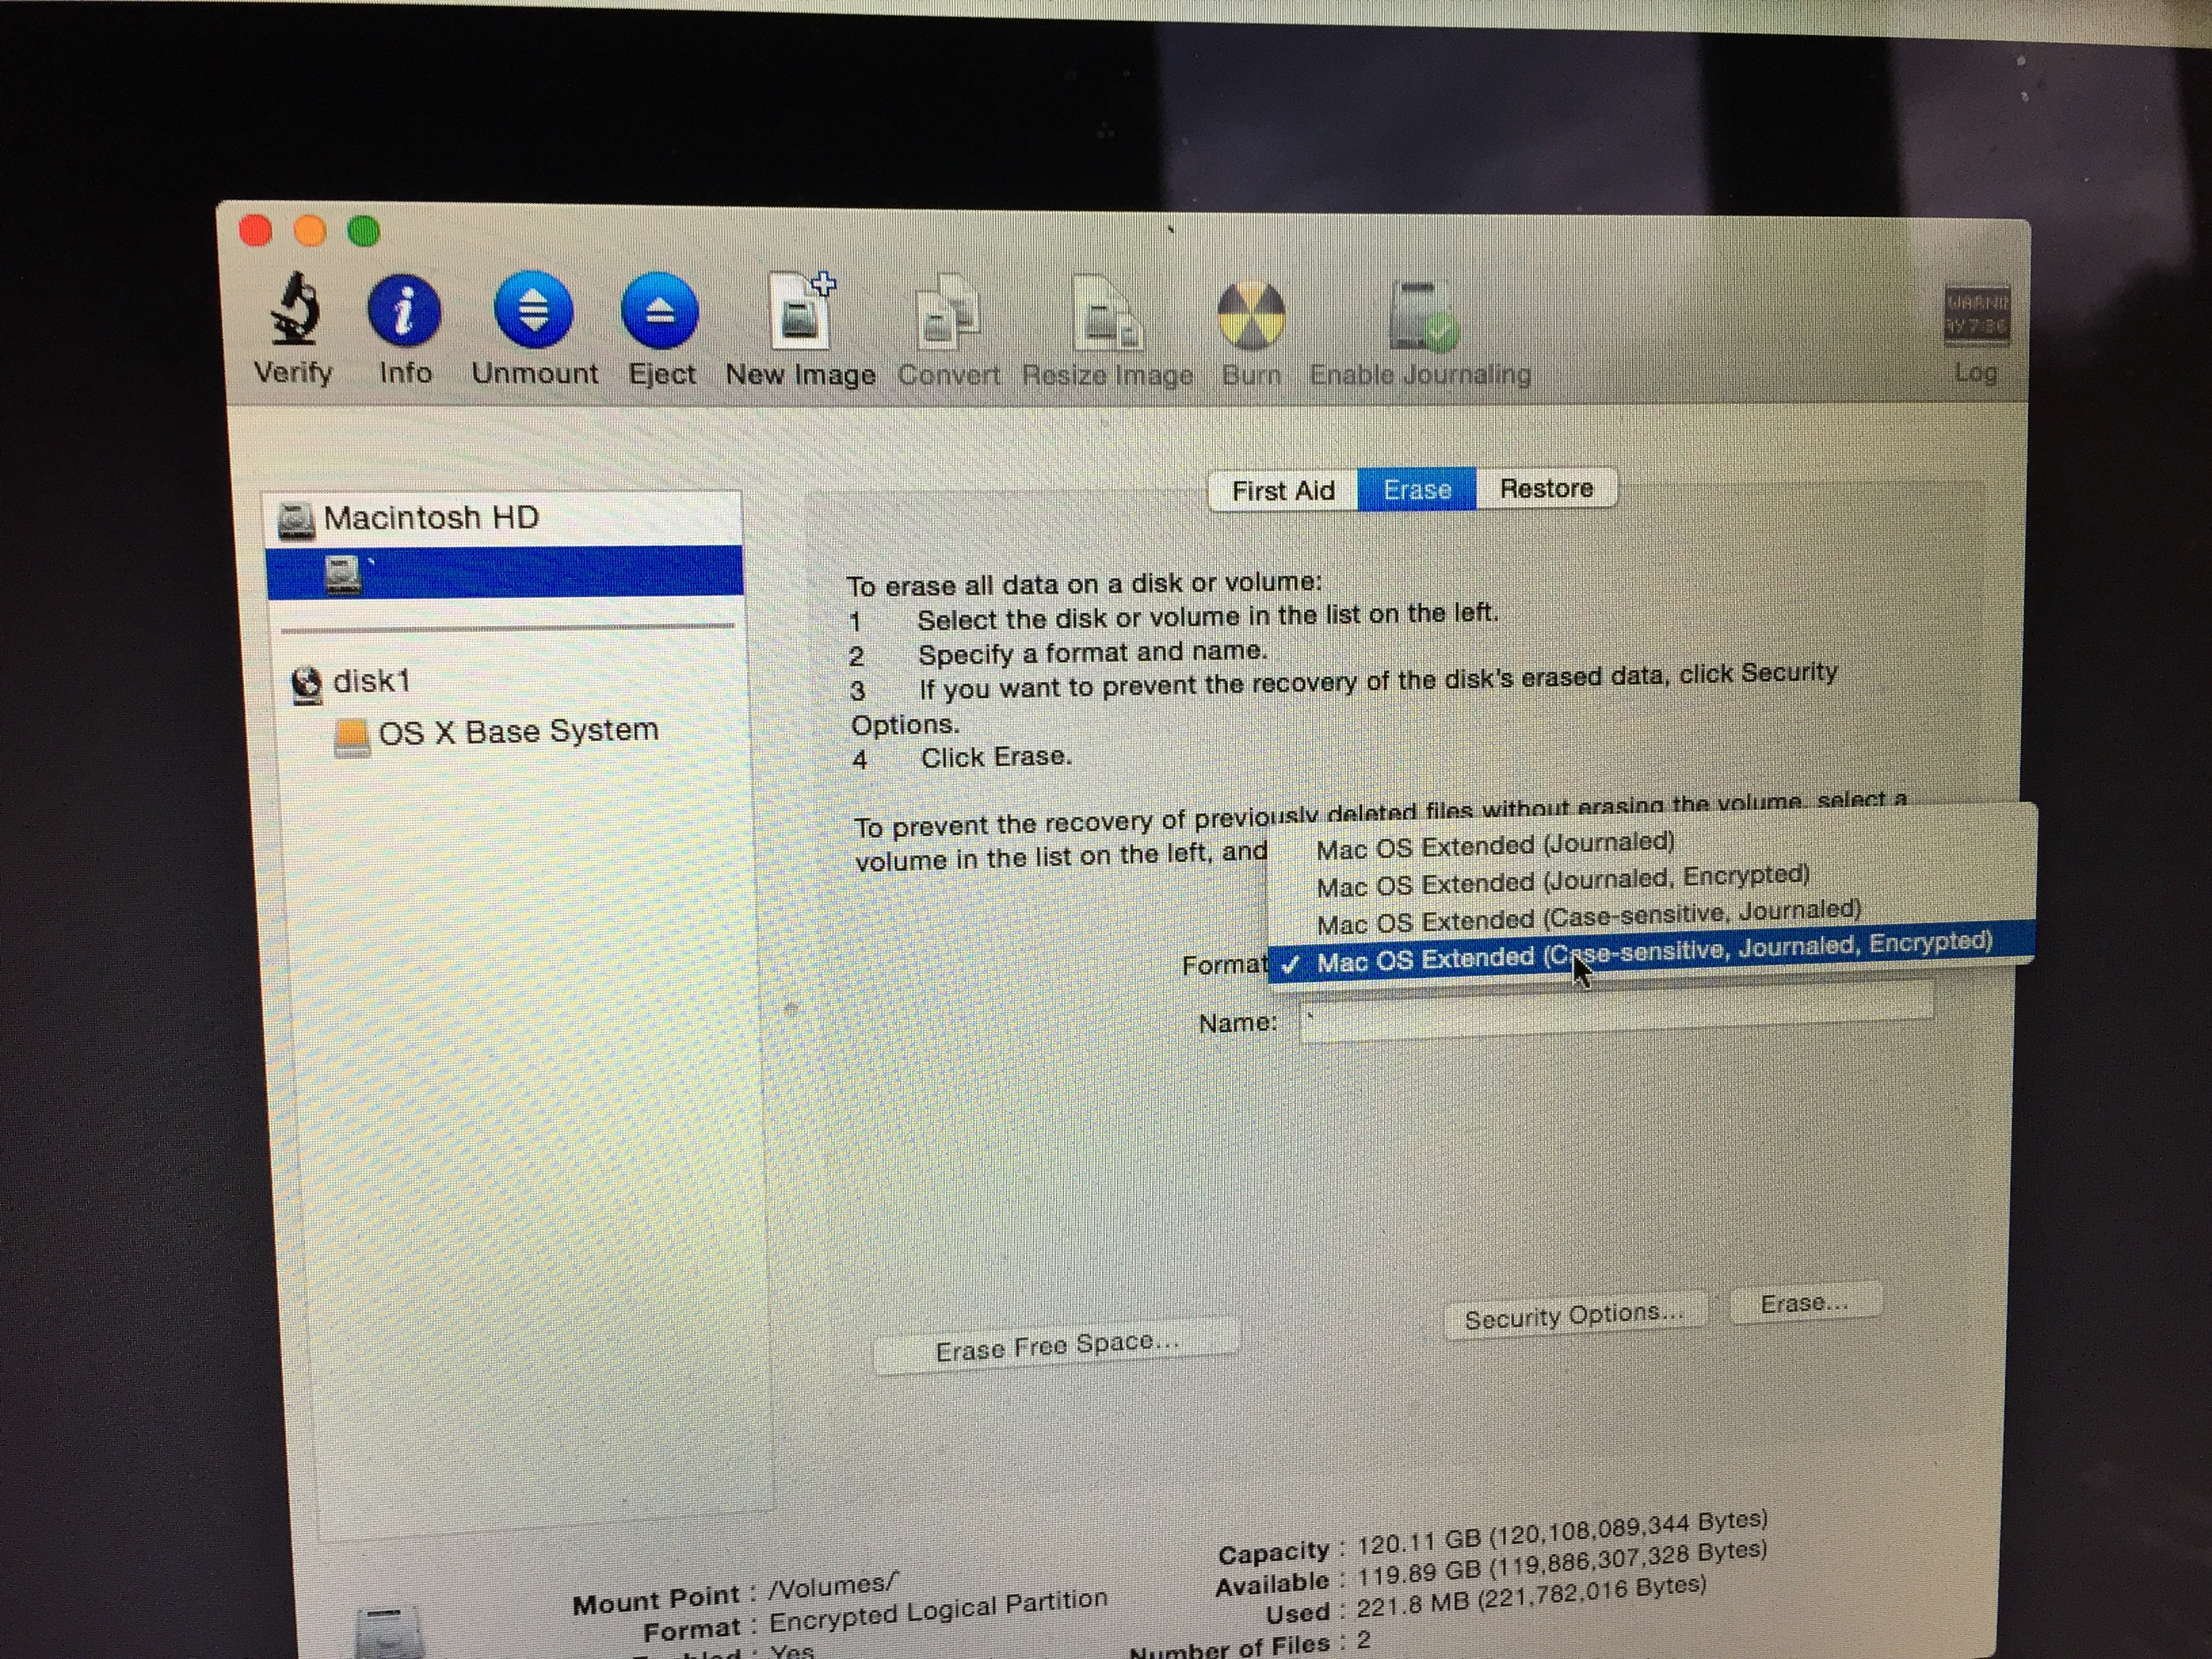Open the Security Options dialog button
2212x1659 pixels.
1575,1316
